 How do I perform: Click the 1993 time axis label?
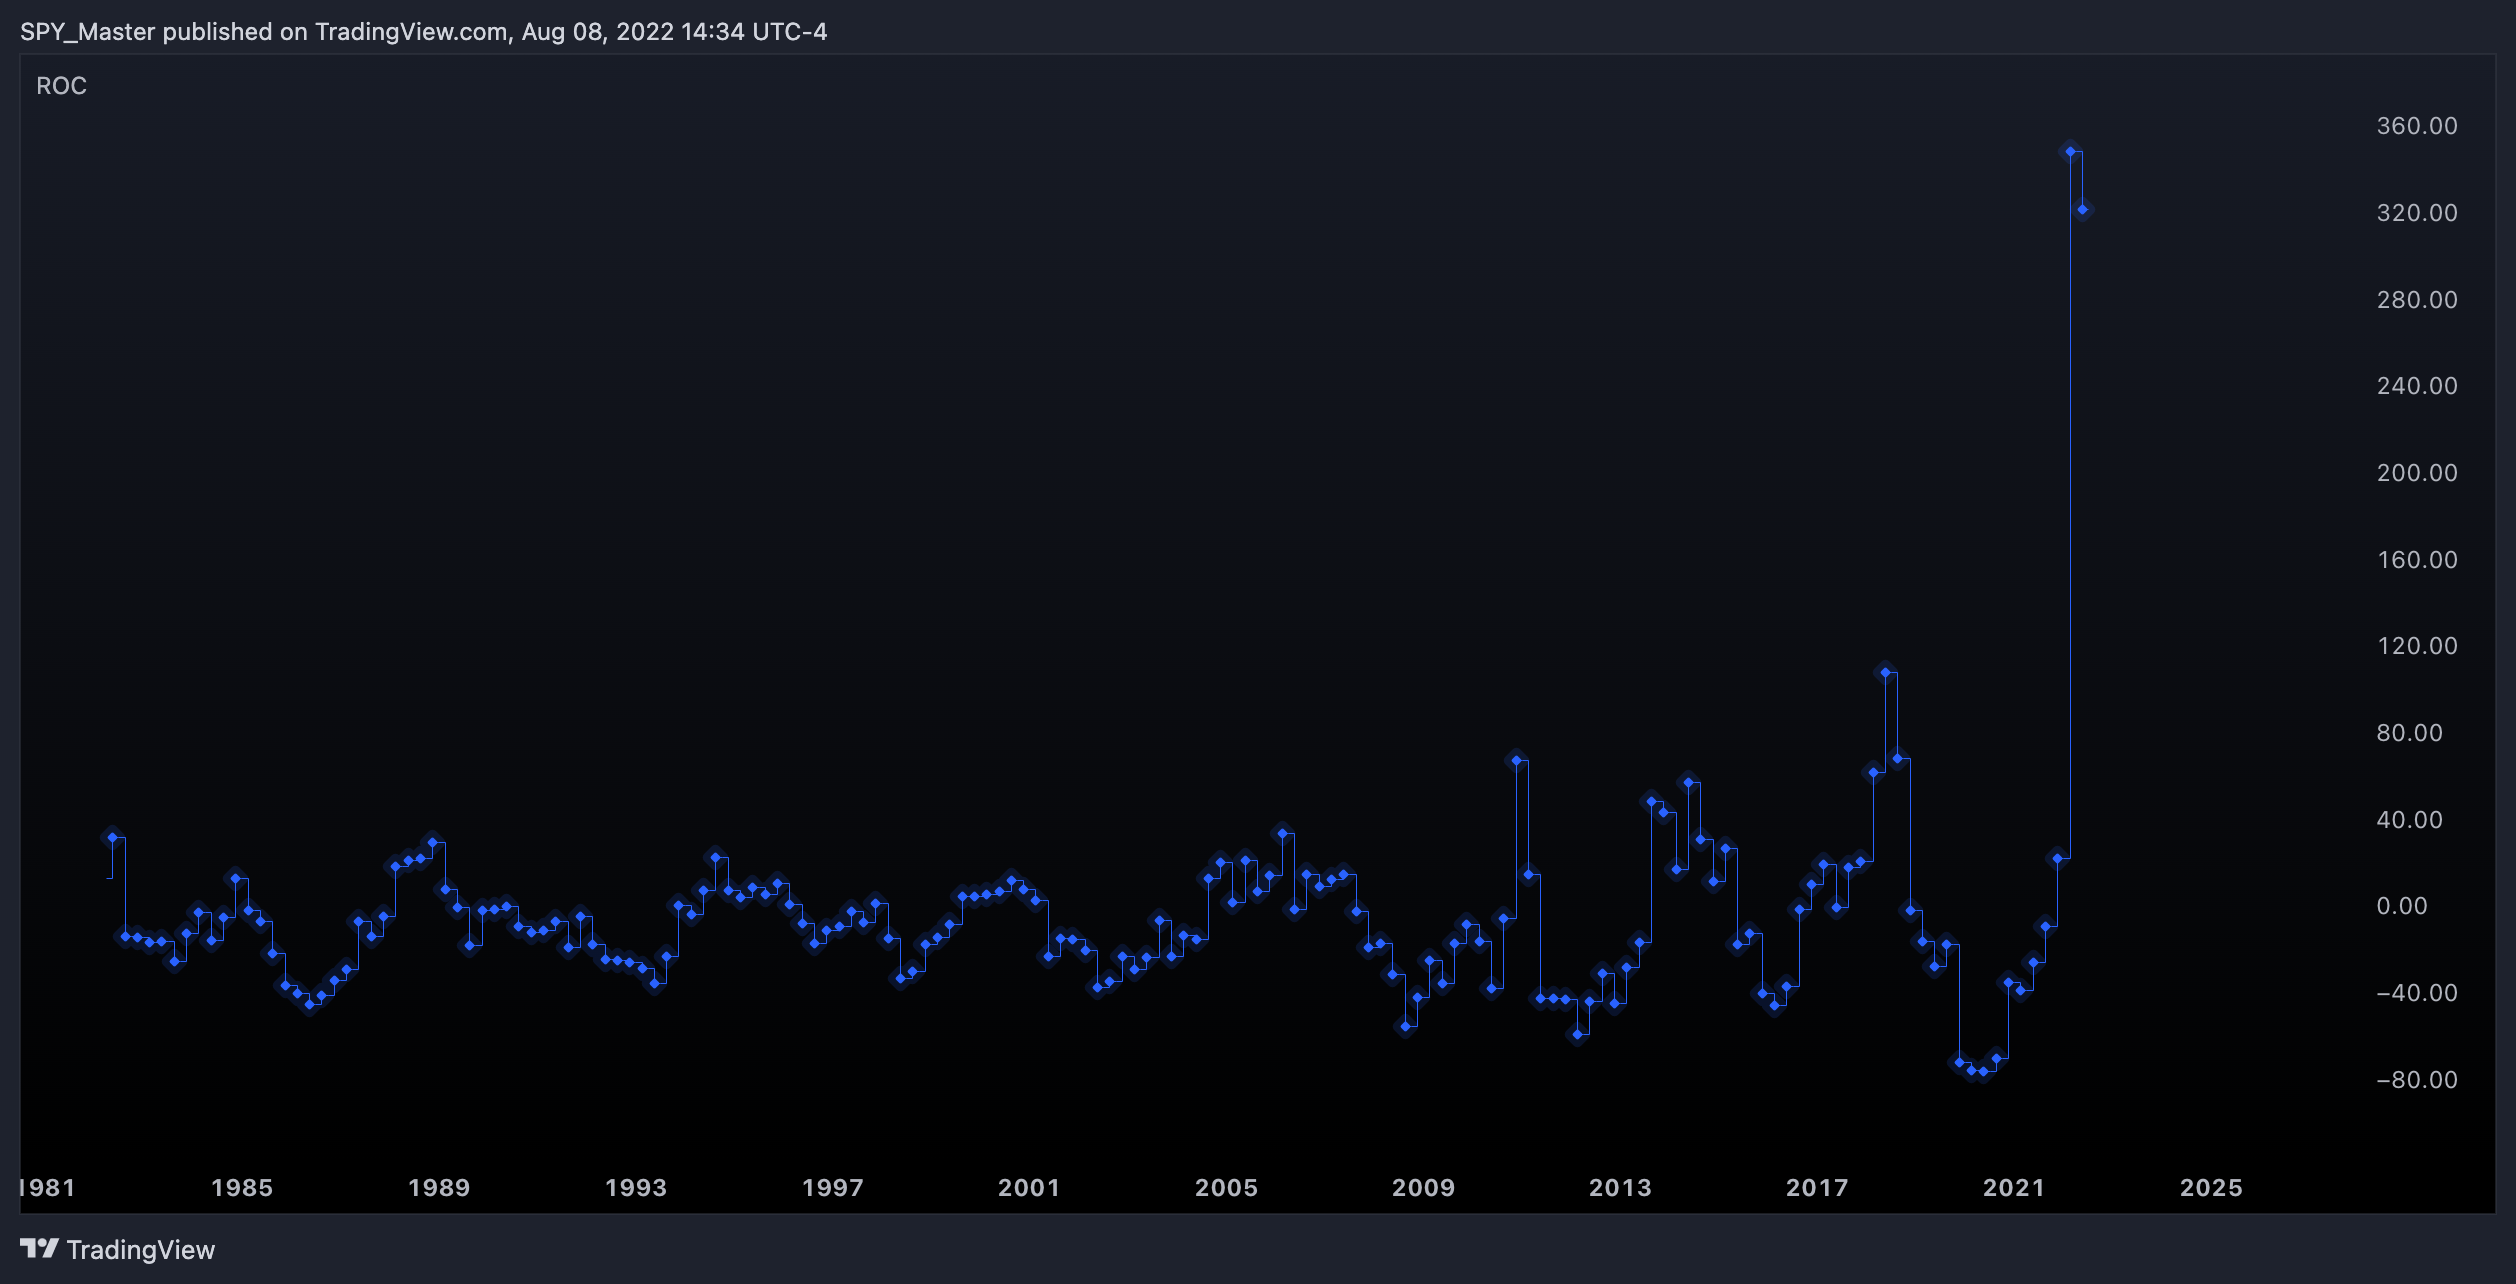coord(636,1188)
